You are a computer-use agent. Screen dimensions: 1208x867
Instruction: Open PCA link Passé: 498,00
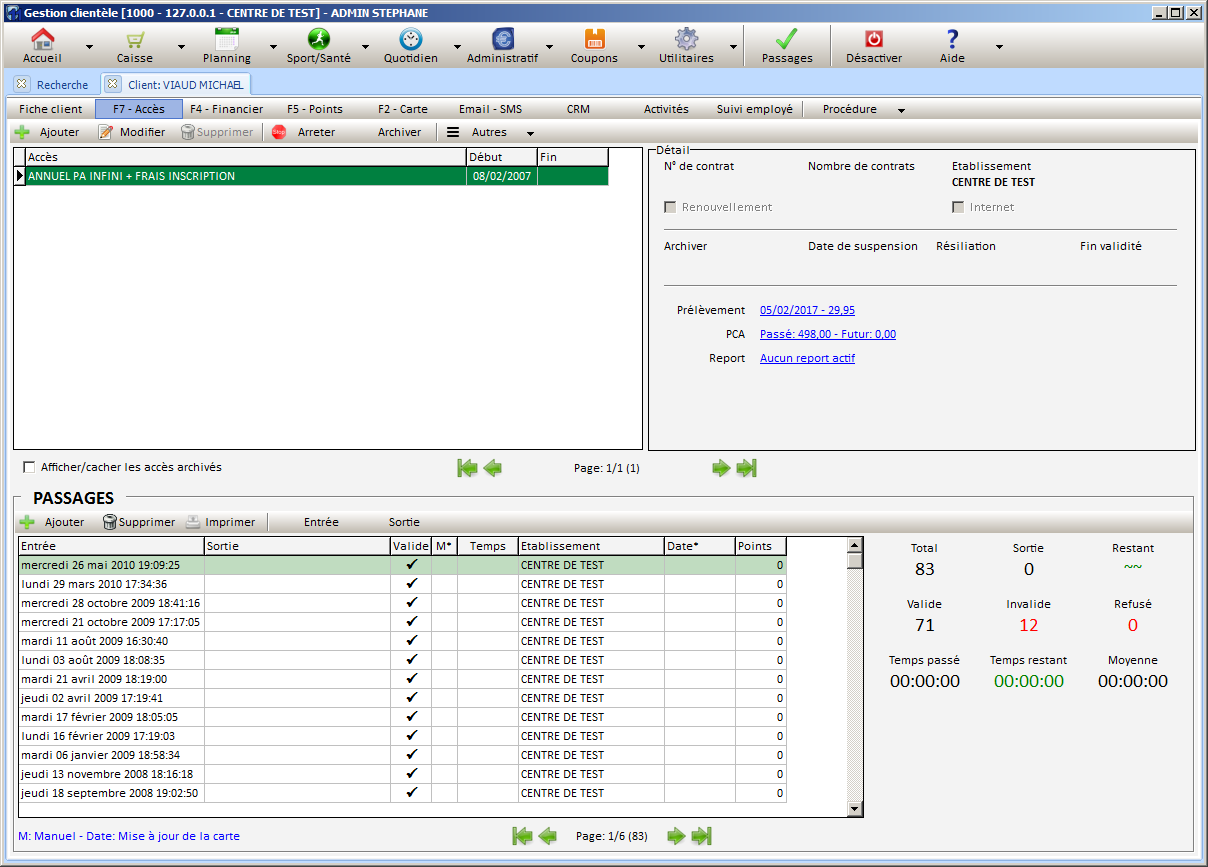tap(828, 334)
